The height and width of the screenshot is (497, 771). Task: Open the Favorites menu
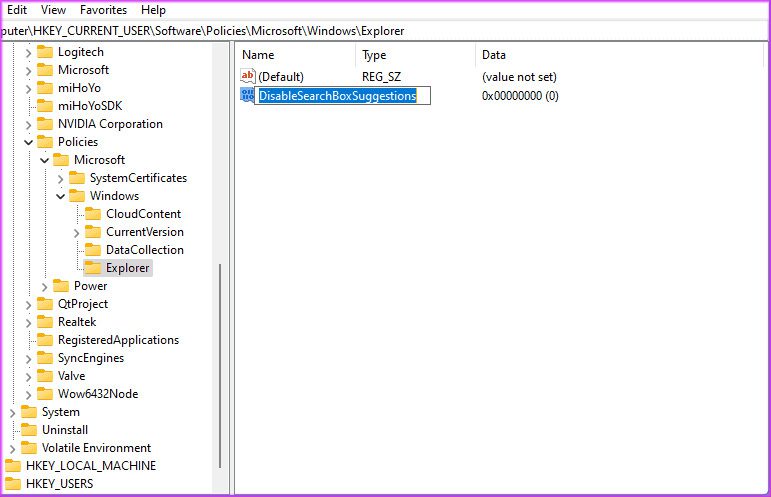click(103, 10)
